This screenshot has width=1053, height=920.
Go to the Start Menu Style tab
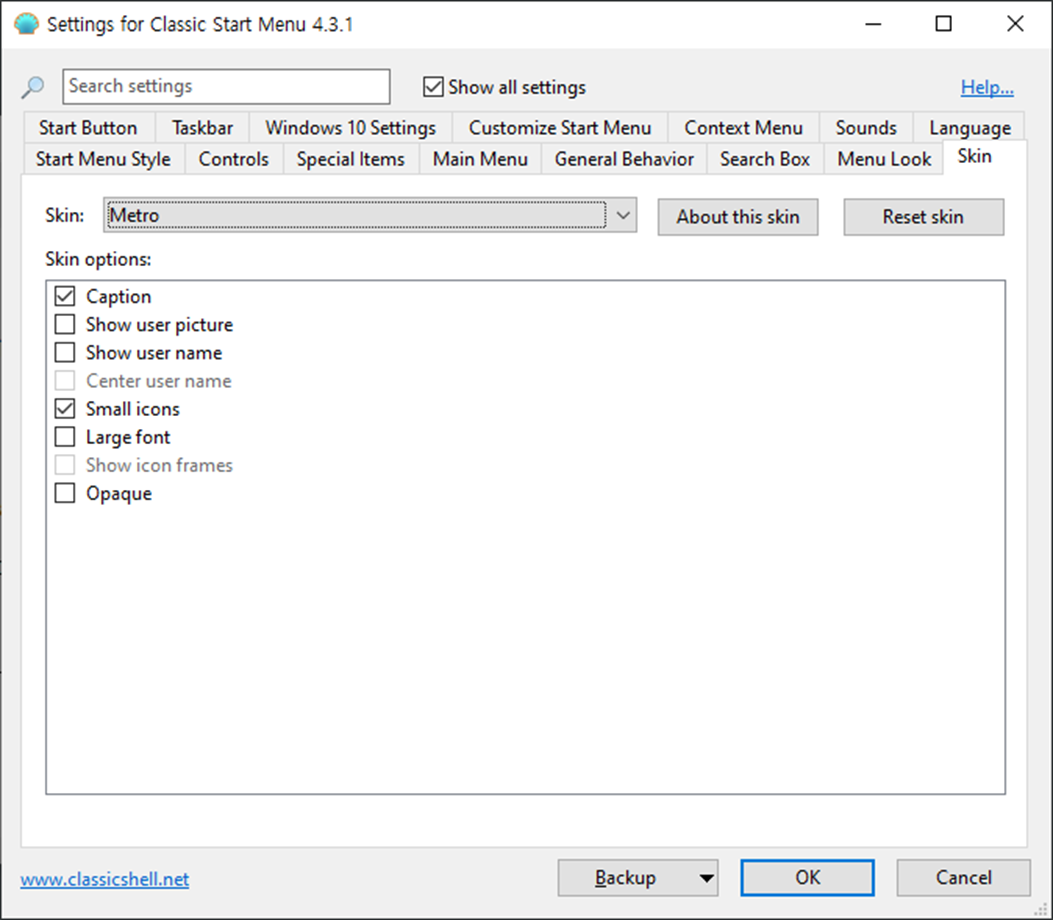click(103, 159)
